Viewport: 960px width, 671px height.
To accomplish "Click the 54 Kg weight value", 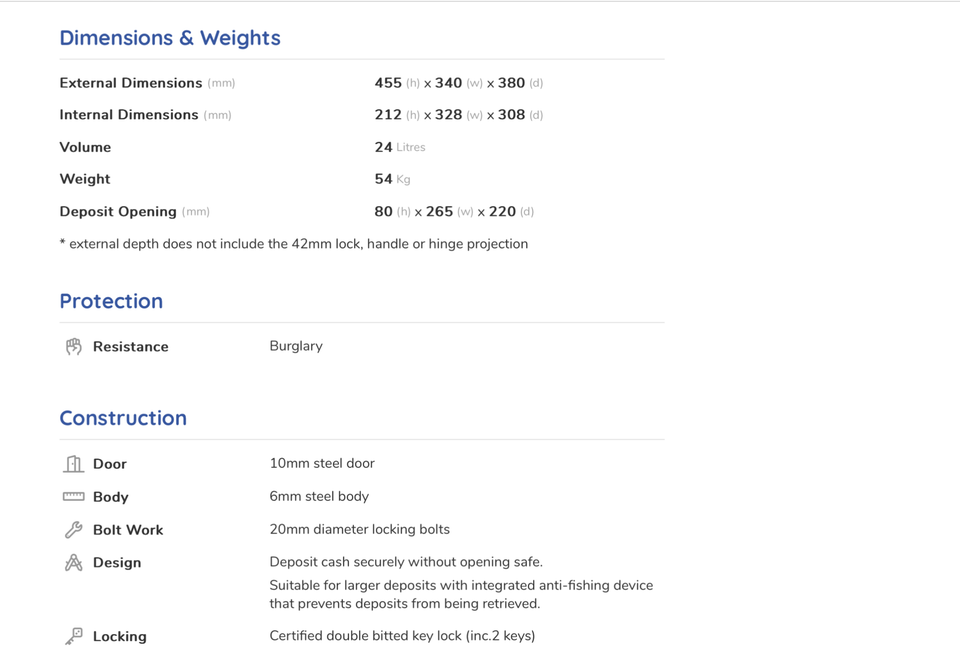I will click(x=392, y=179).
